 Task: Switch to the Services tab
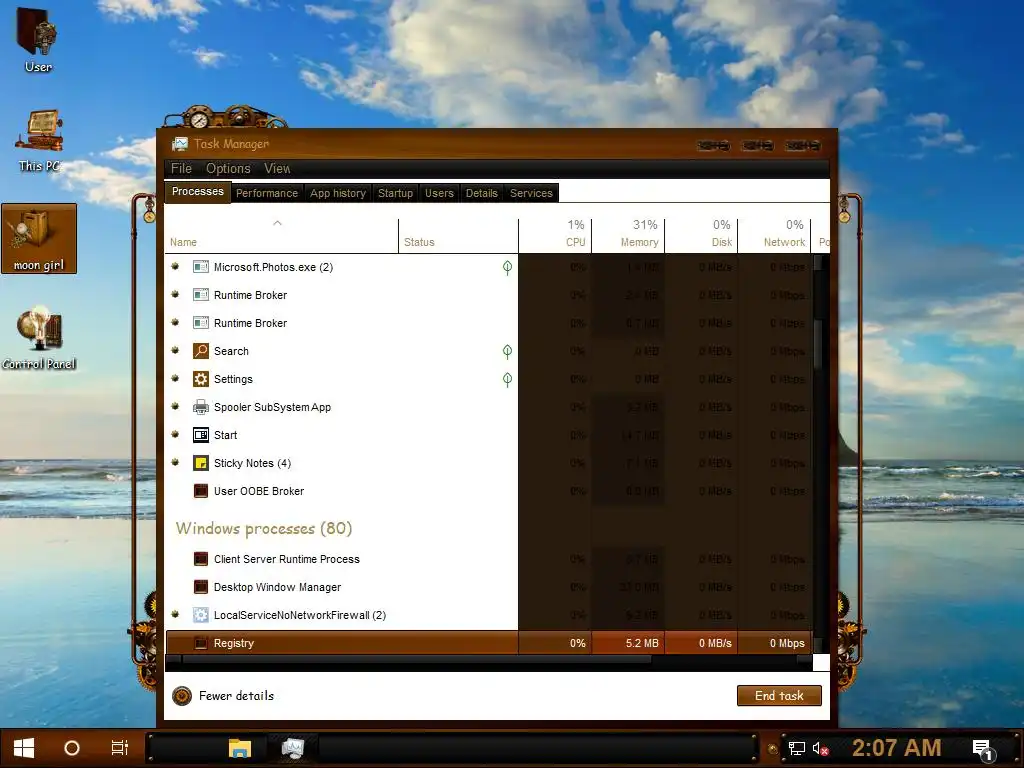(531, 193)
